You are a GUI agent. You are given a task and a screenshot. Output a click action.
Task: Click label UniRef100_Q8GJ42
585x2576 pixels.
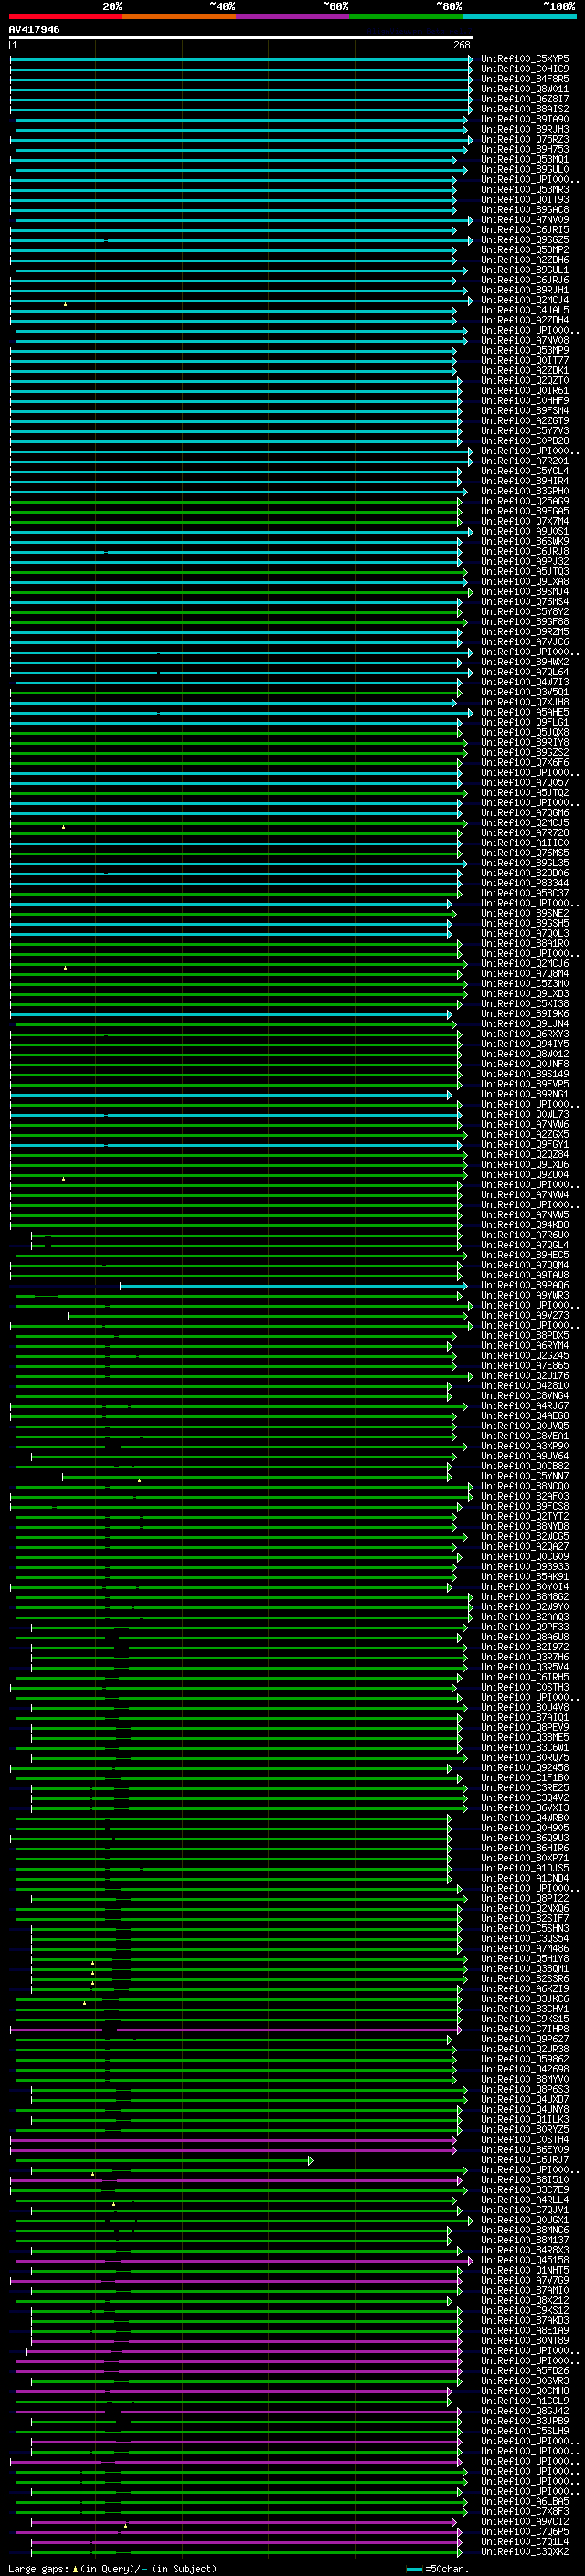525,2411
